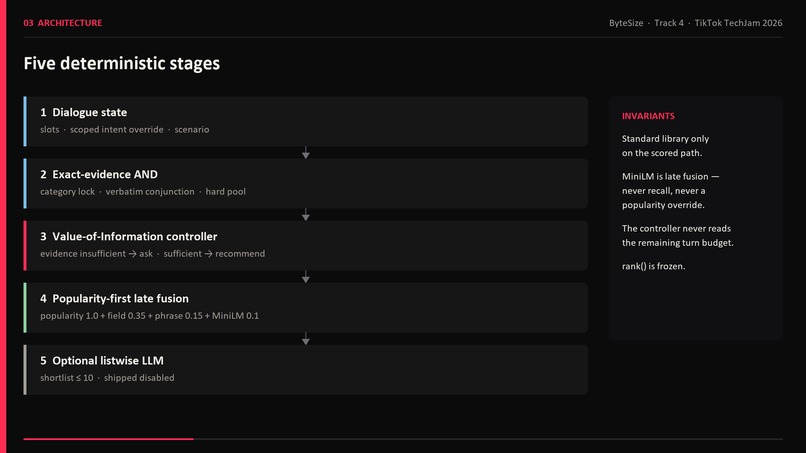This screenshot has width=806, height=453.
Task: Click the 'ByteSize · Track 4 · TikTok TechJam 2026' header text
Action: [695, 23]
